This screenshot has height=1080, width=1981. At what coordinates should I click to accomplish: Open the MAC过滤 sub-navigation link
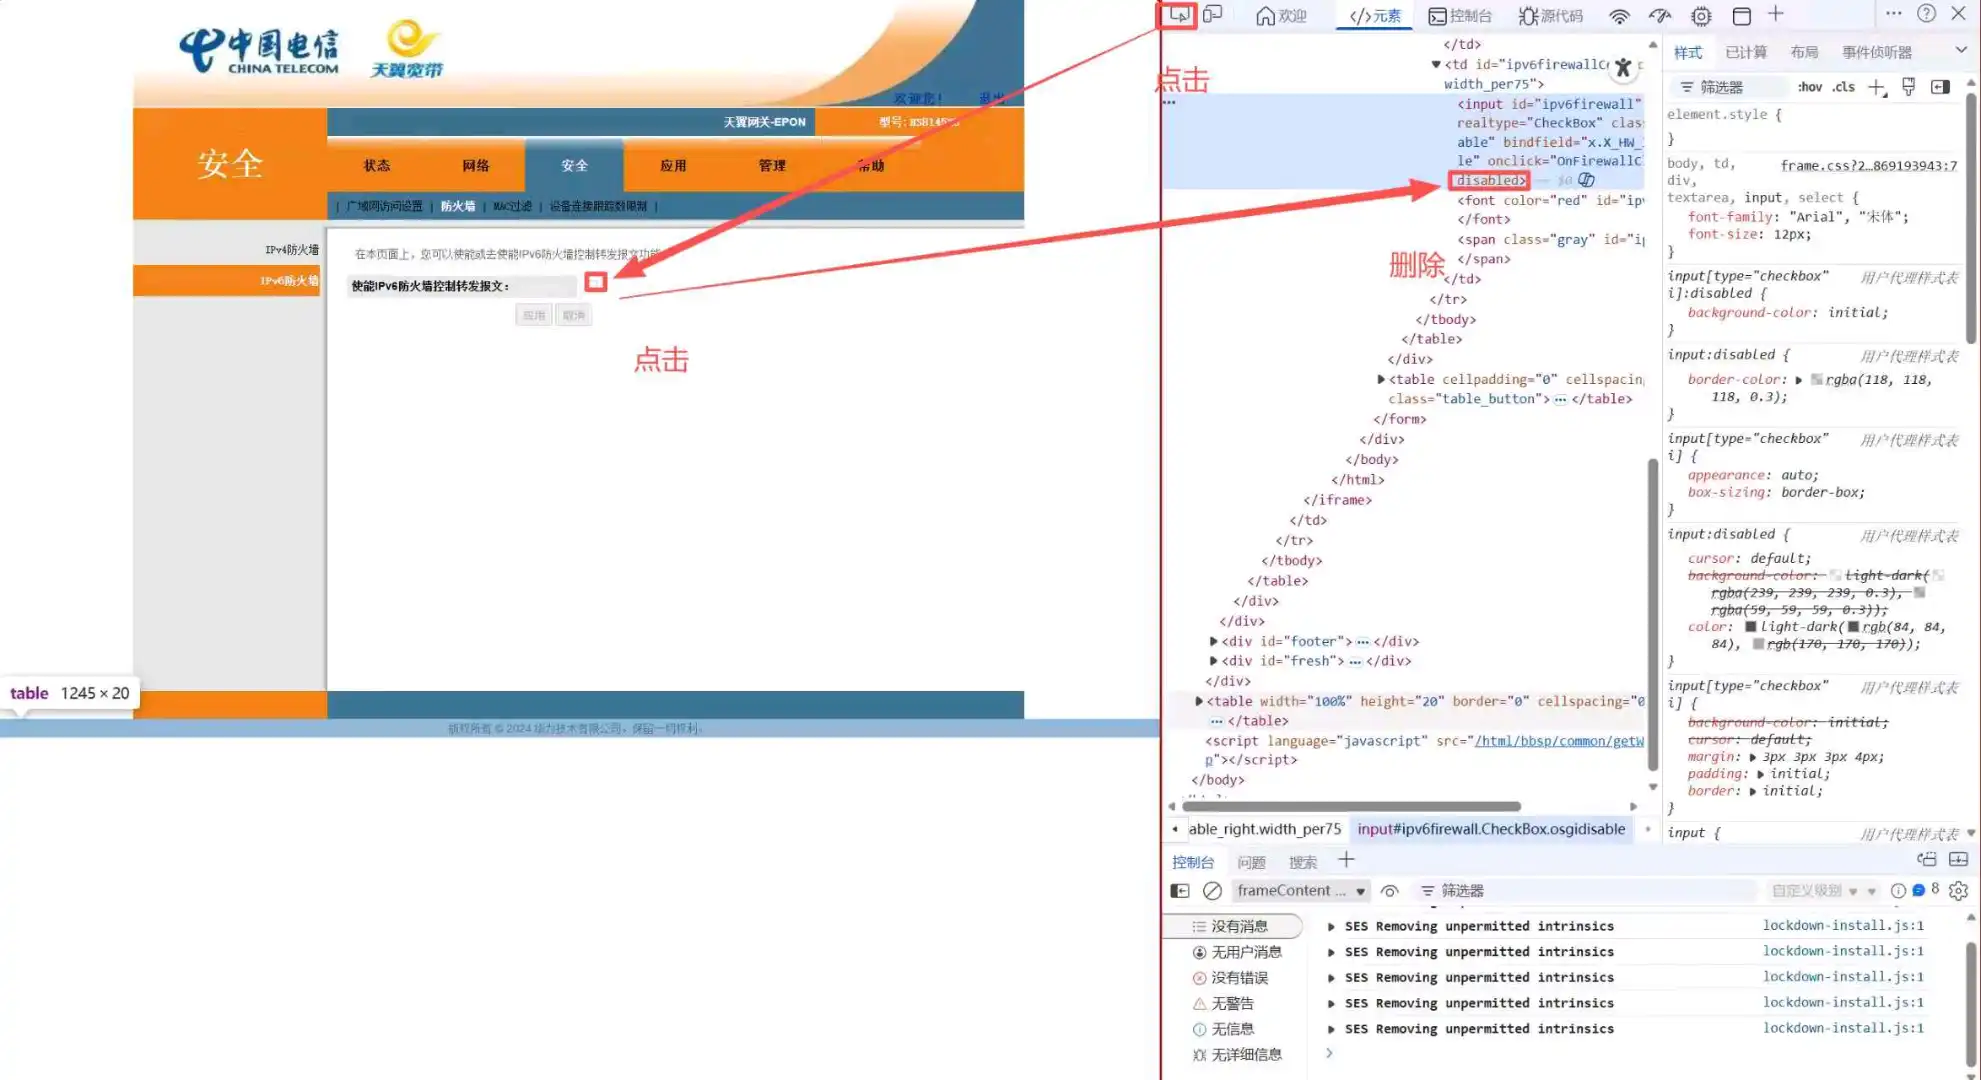(x=512, y=207)
